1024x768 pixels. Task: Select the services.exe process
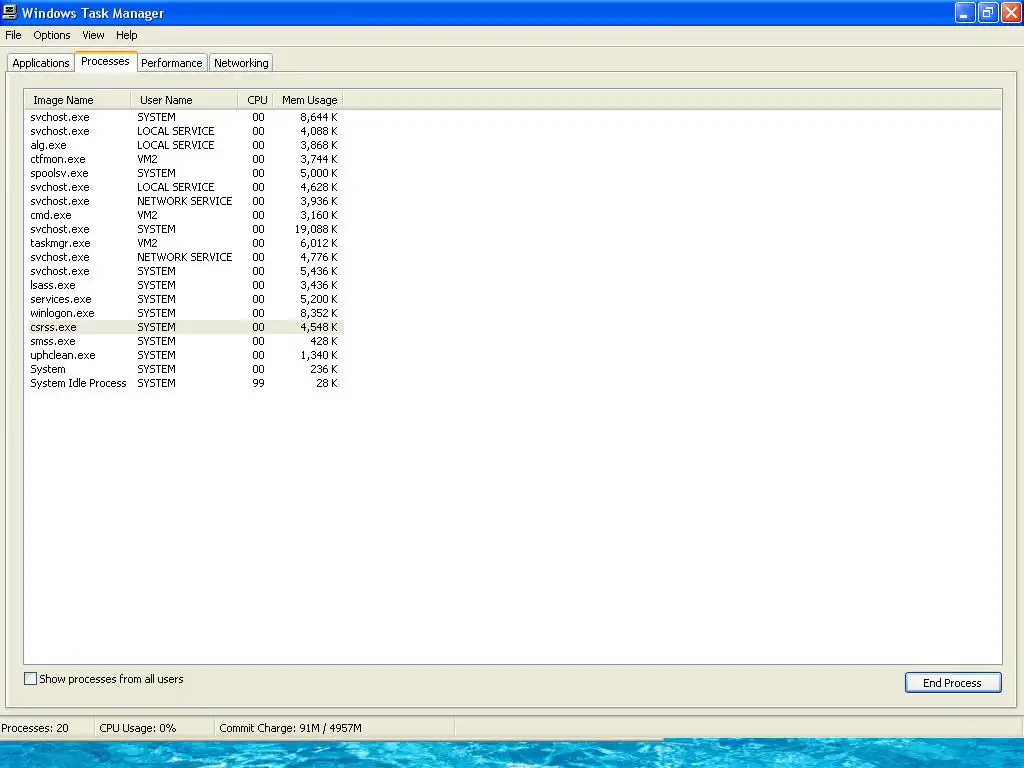(184, 299)
